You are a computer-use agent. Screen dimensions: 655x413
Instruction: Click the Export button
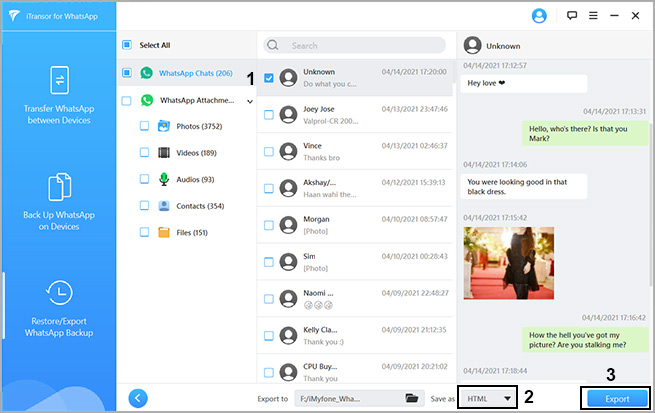pos(616,398)
